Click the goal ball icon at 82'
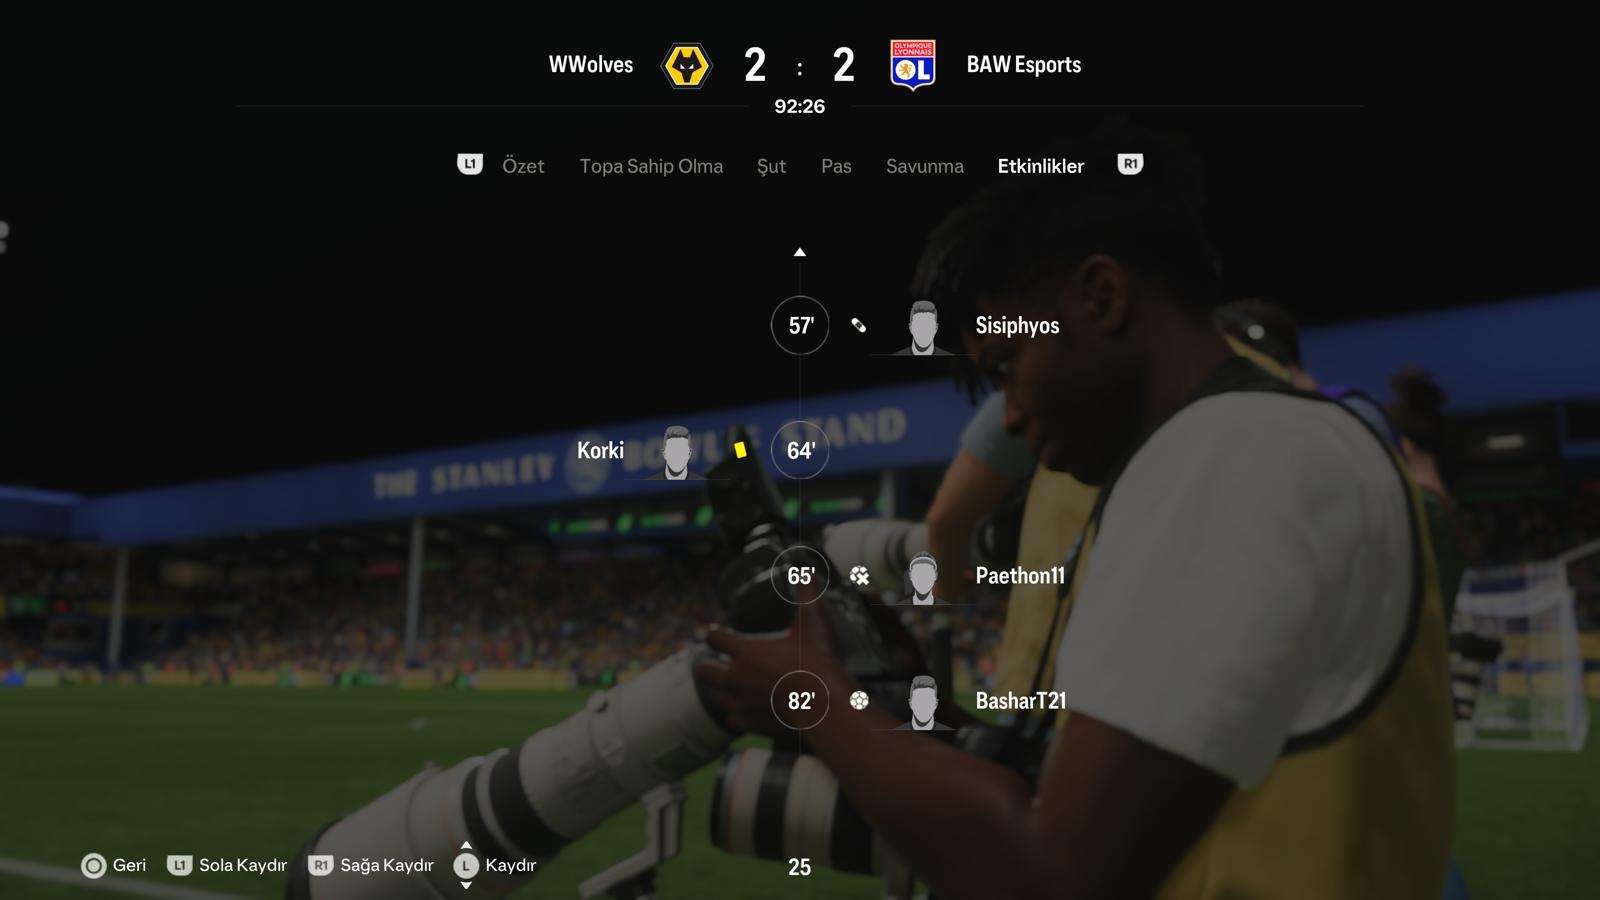1600x900 pixels. 859,701
